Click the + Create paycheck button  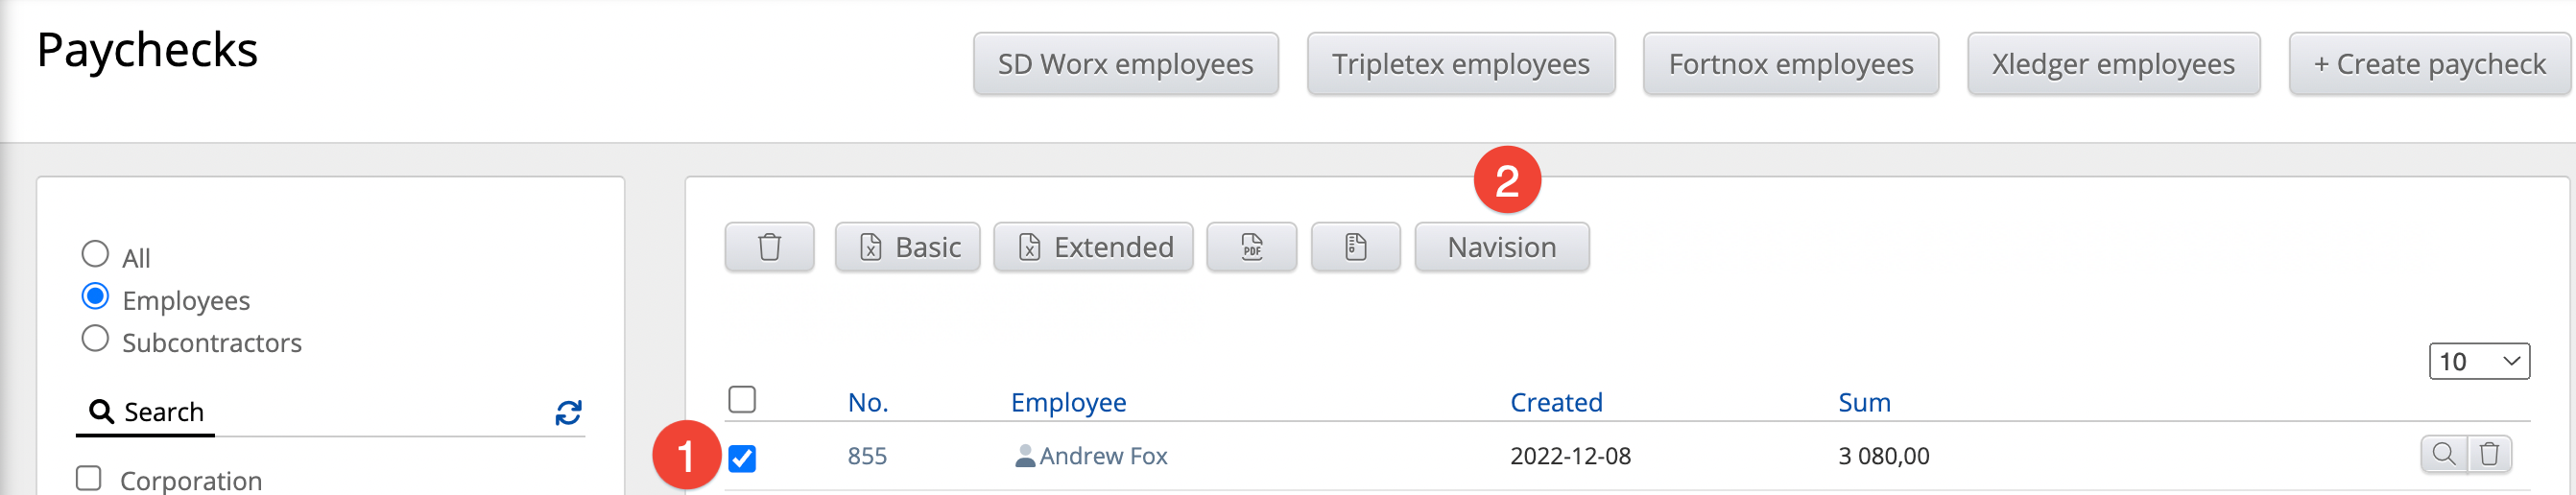(2428, 64)
